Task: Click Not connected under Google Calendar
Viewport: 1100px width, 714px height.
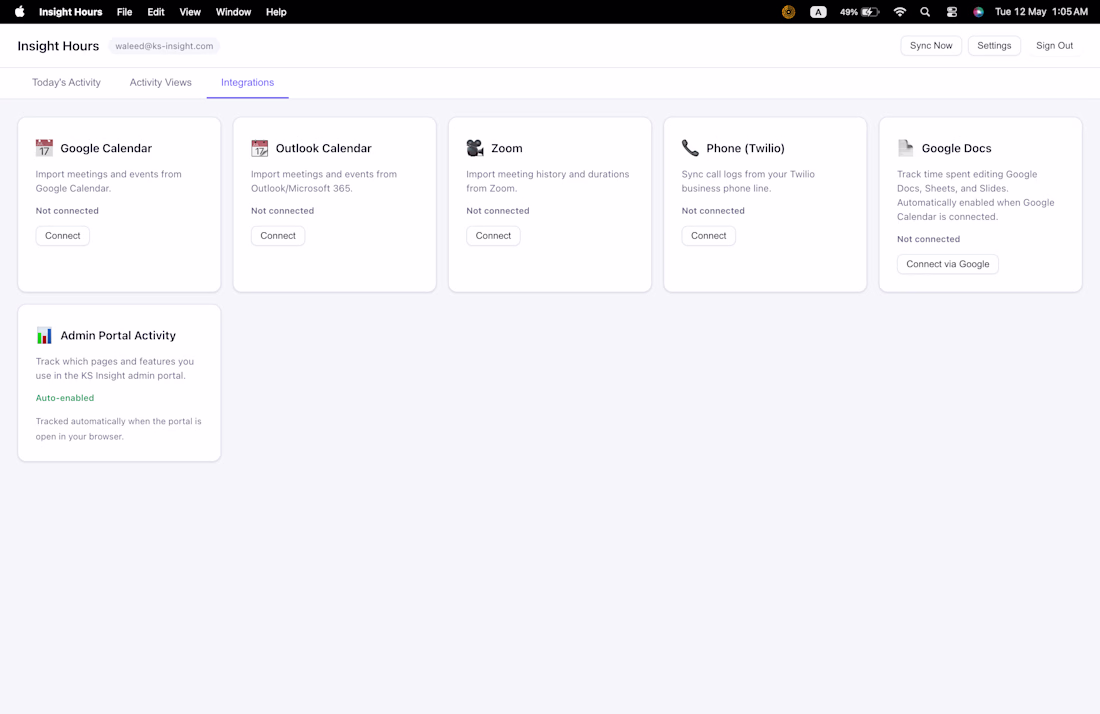Action: pos(67,210)
